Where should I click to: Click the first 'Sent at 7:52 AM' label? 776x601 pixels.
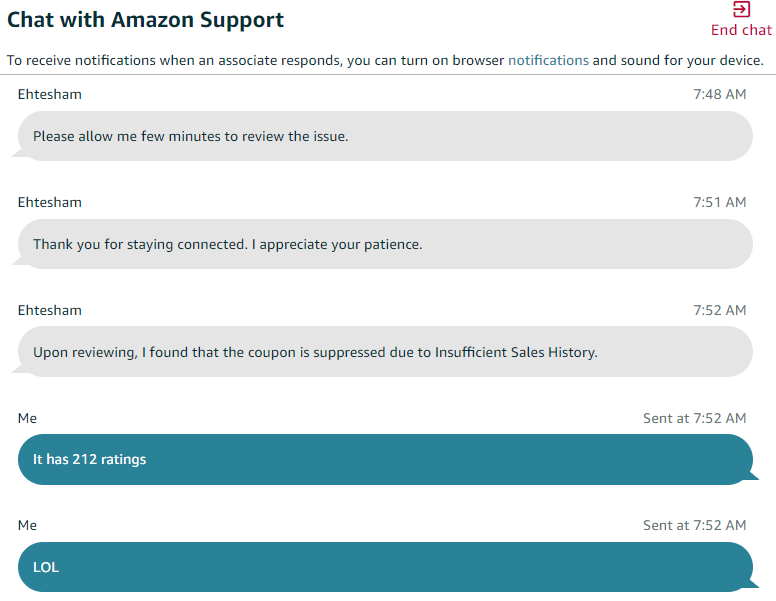(694, 418)
